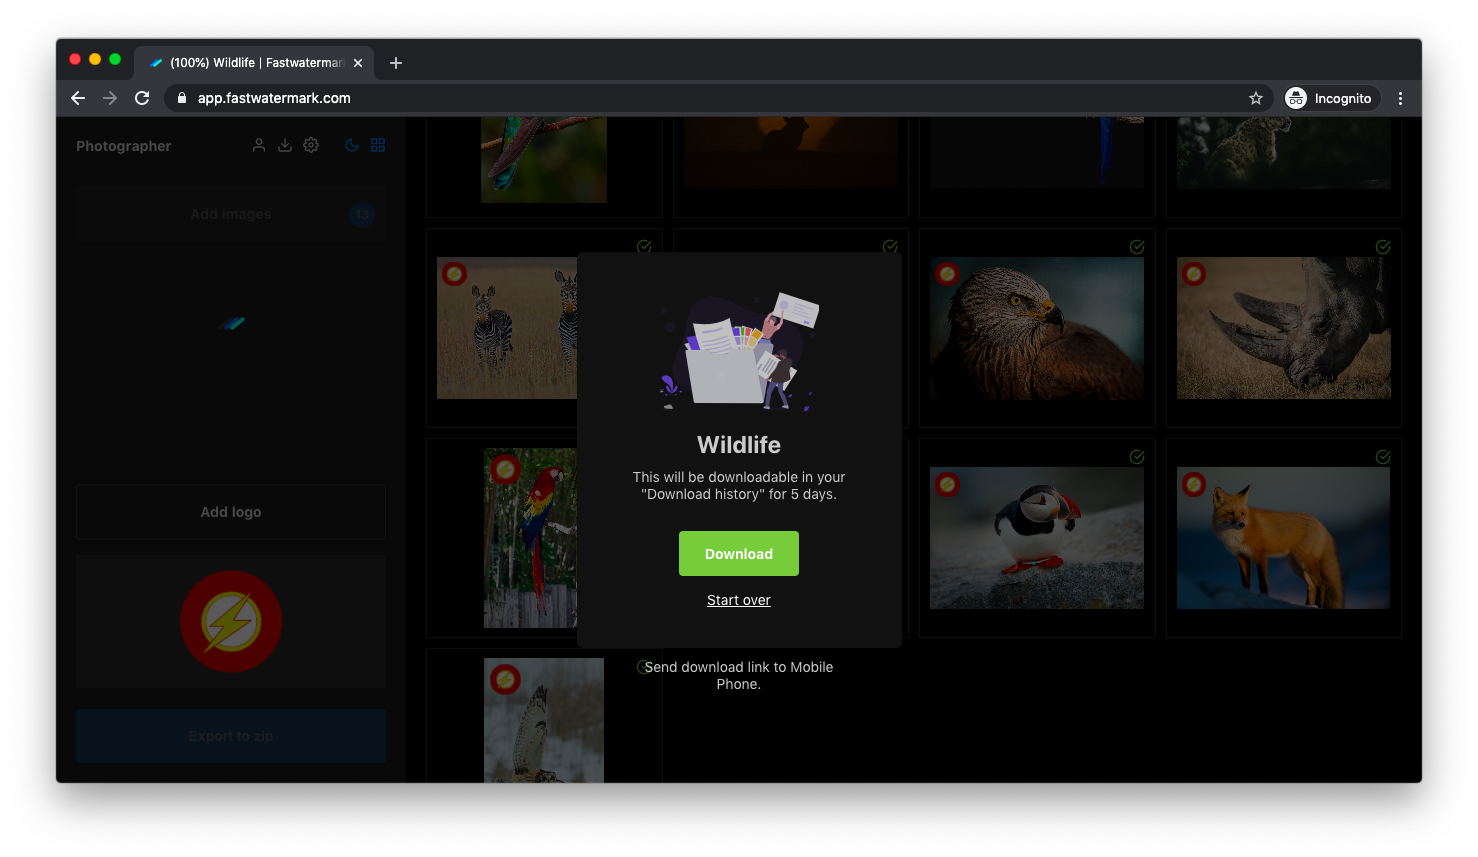Open the user account icon

[x=259, y=145]
